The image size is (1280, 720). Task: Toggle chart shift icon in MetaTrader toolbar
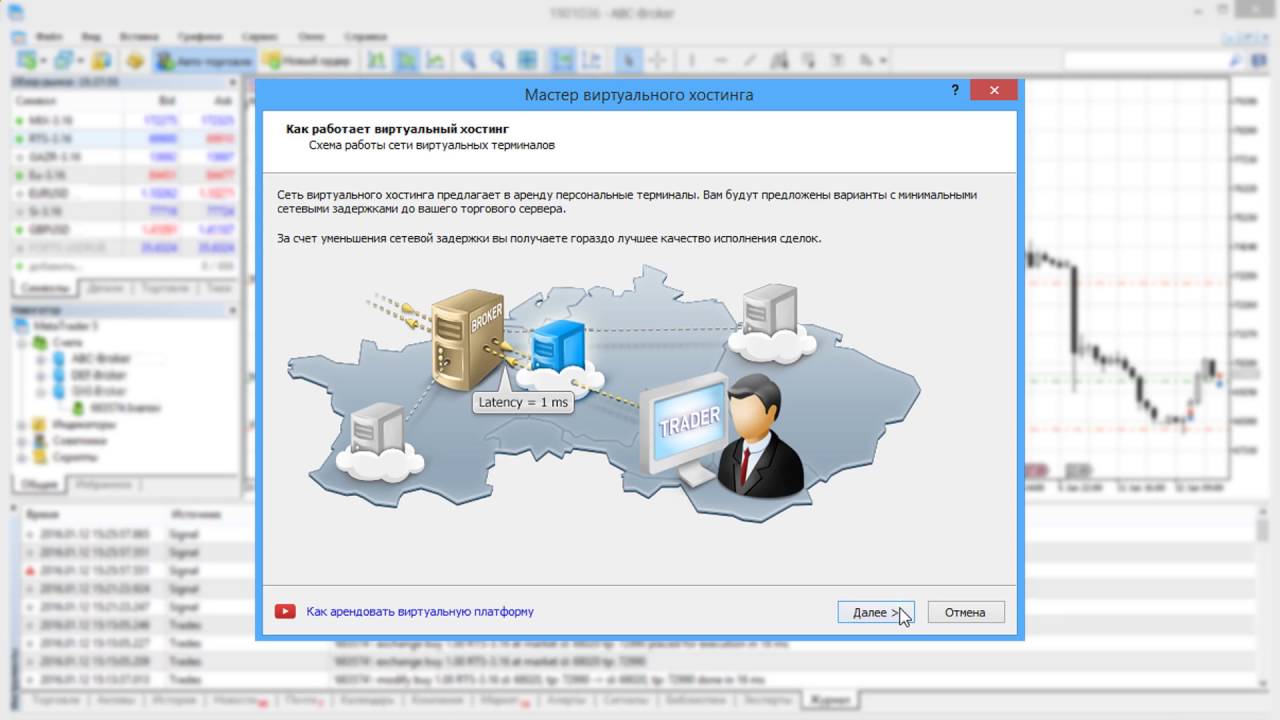(x=592, y=60)
